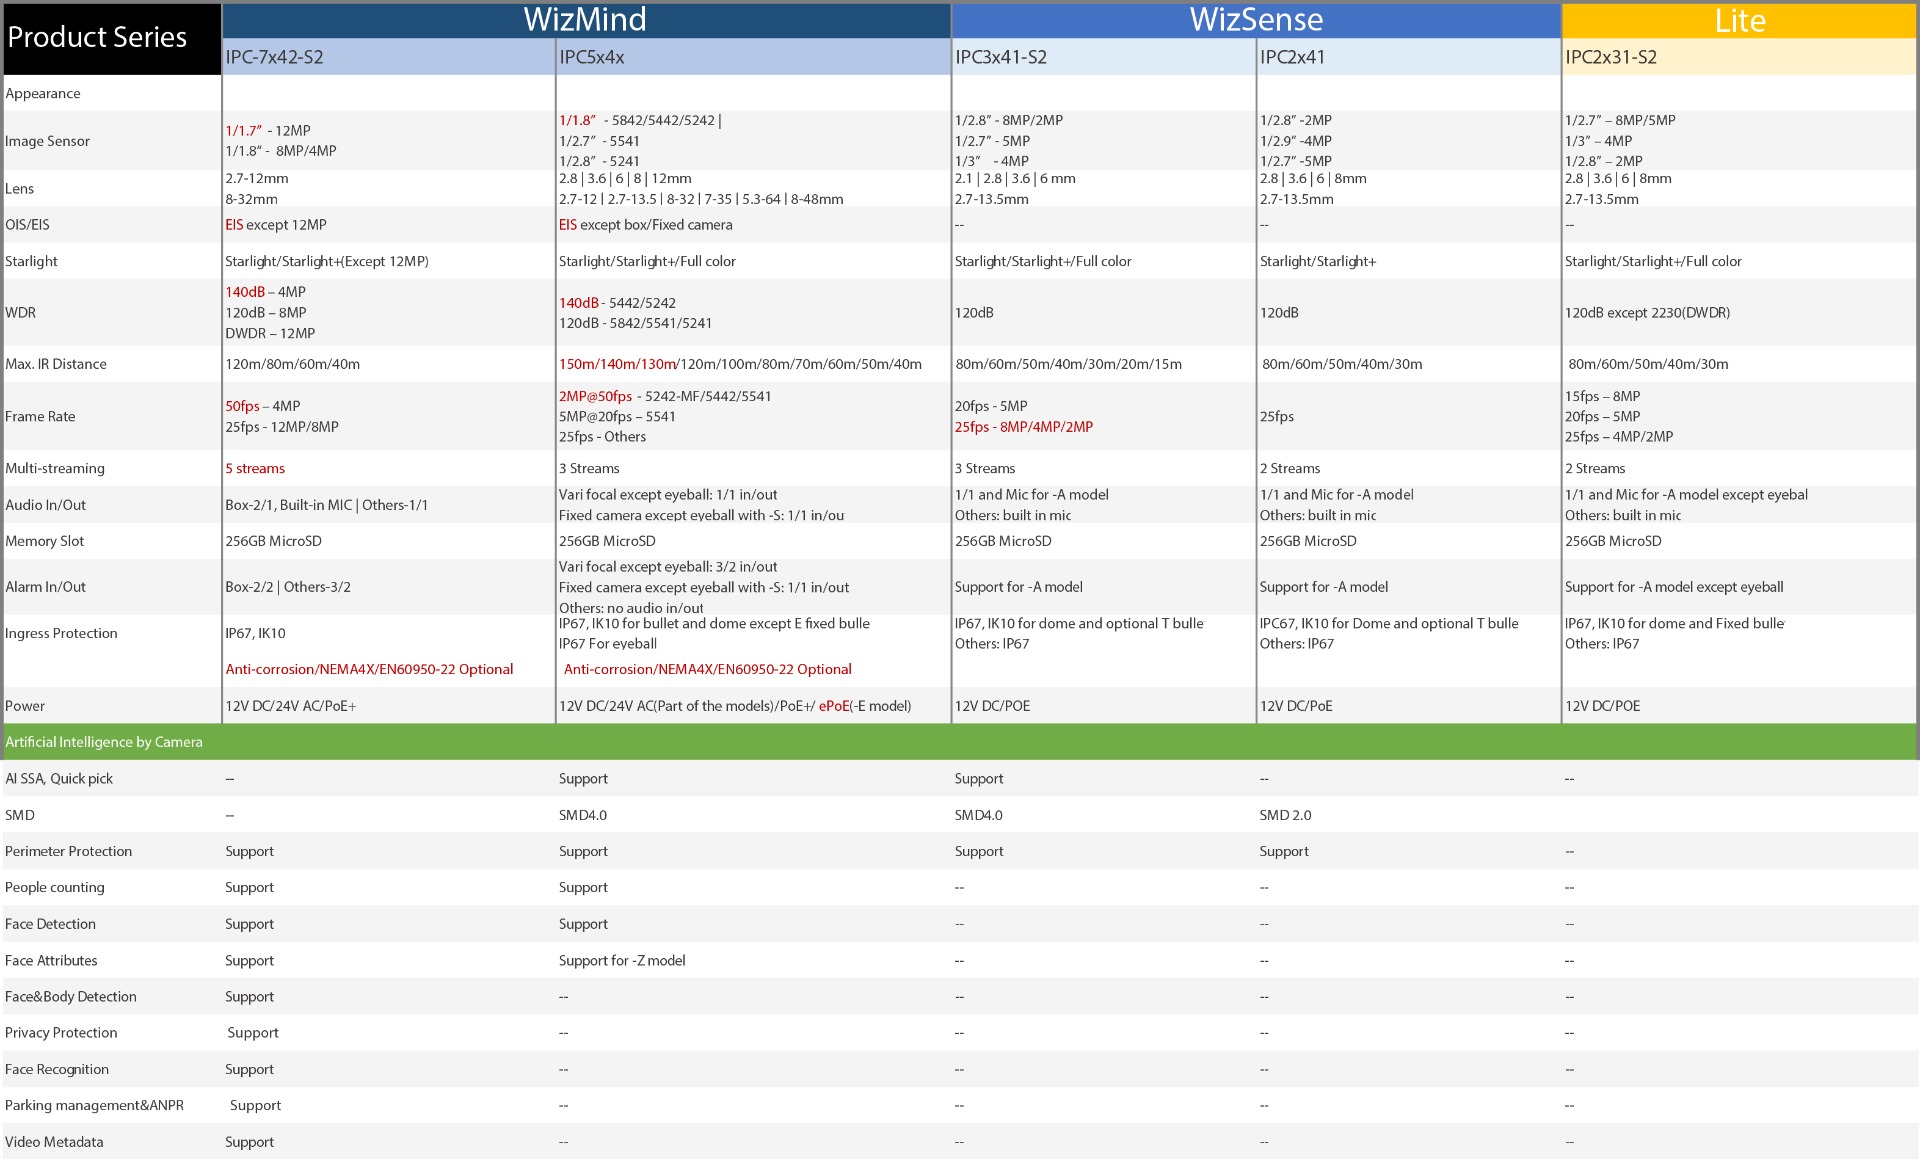Select the People counting row label
Viewport: 1920px width, 1159px height.
click(54, 887)
